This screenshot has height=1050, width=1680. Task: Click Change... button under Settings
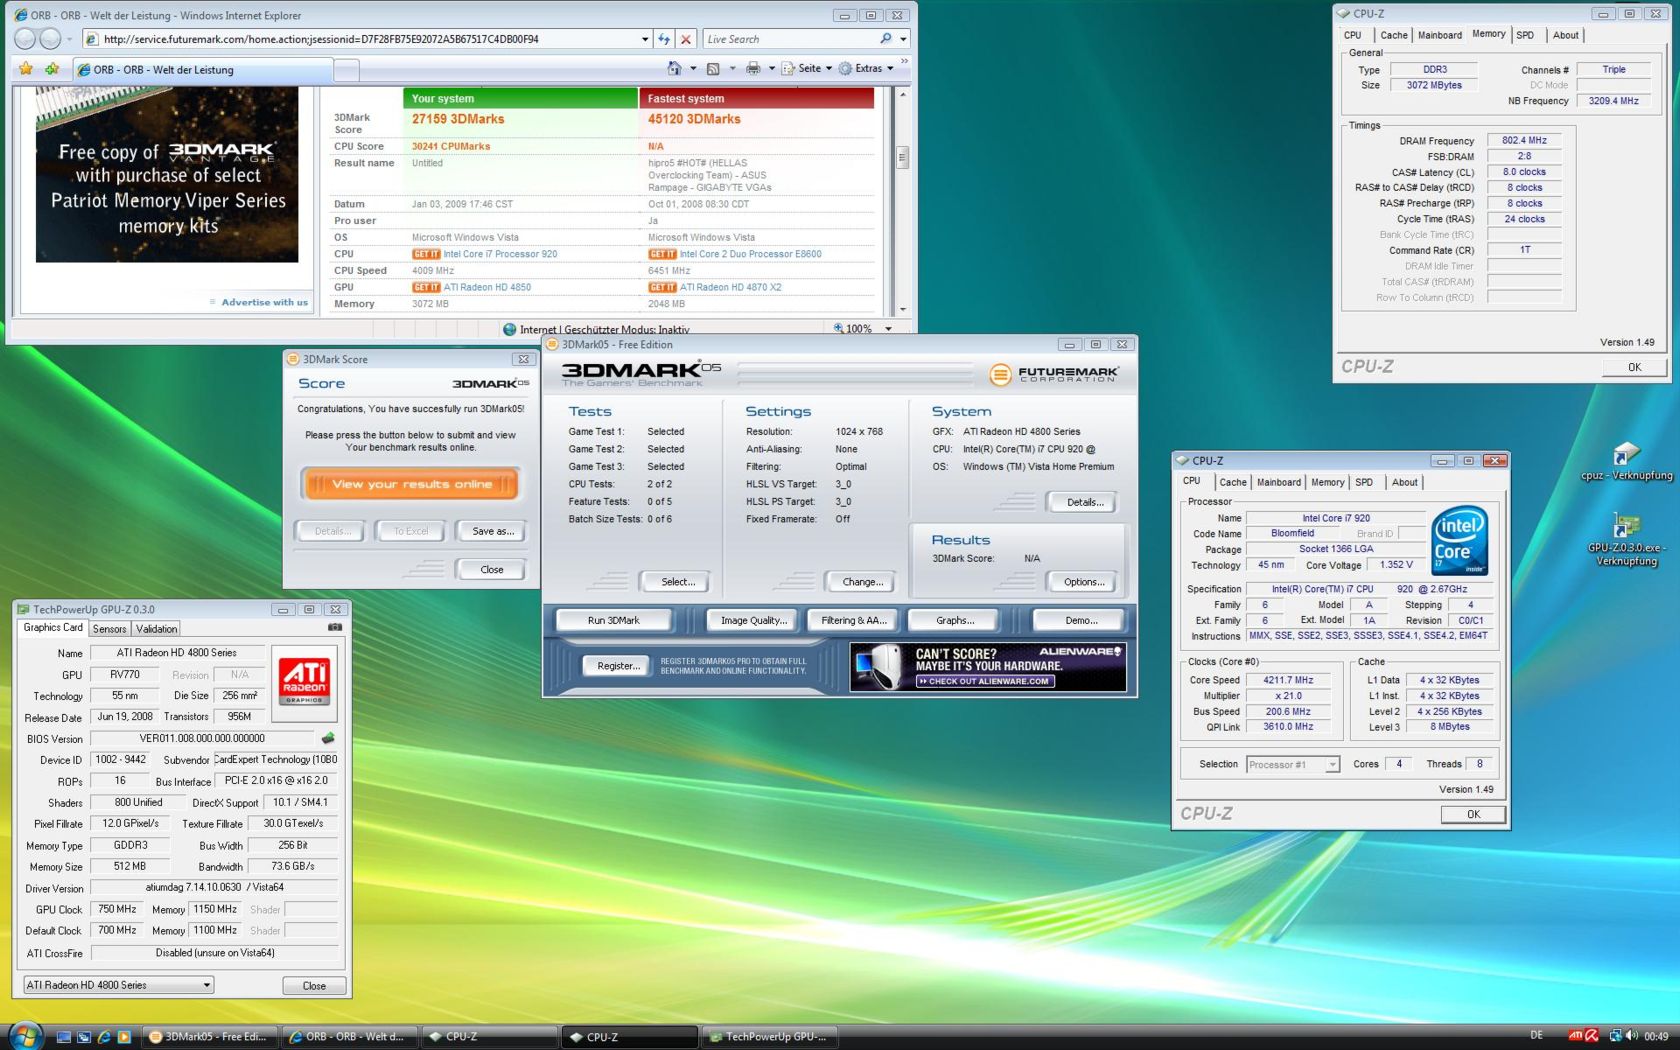point(863,582)
